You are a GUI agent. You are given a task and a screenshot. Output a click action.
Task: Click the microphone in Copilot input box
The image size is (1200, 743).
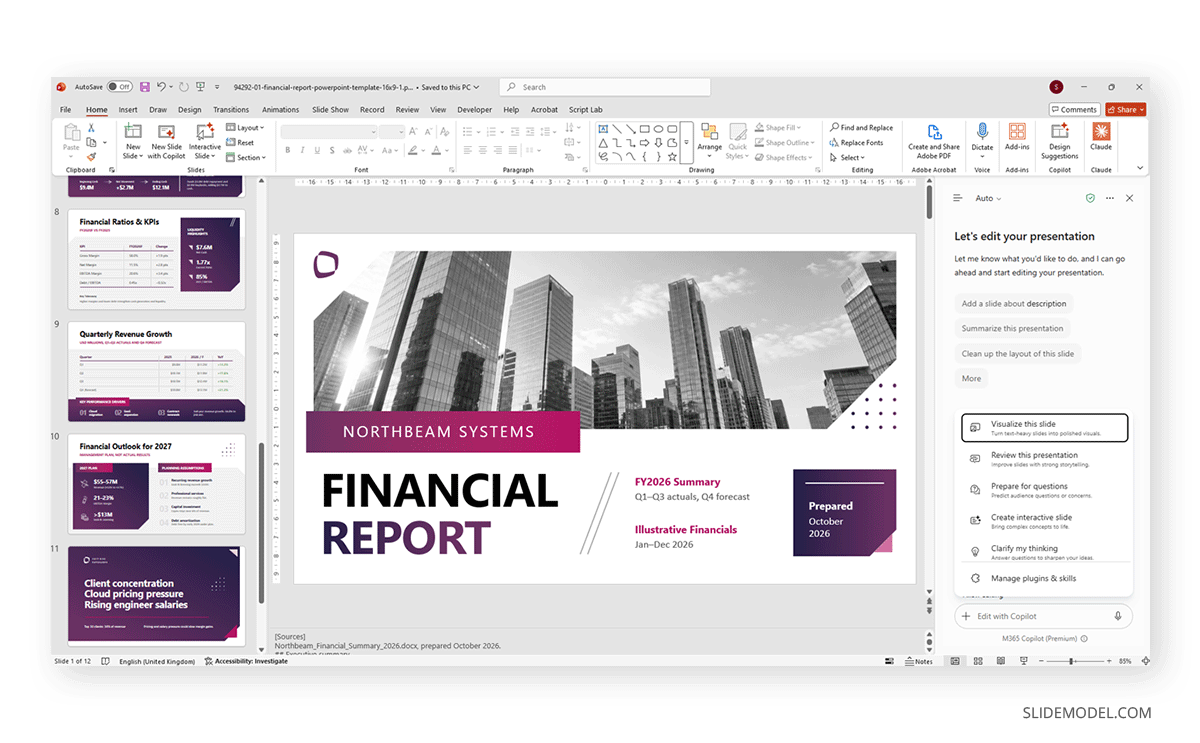pos(1118,616)
